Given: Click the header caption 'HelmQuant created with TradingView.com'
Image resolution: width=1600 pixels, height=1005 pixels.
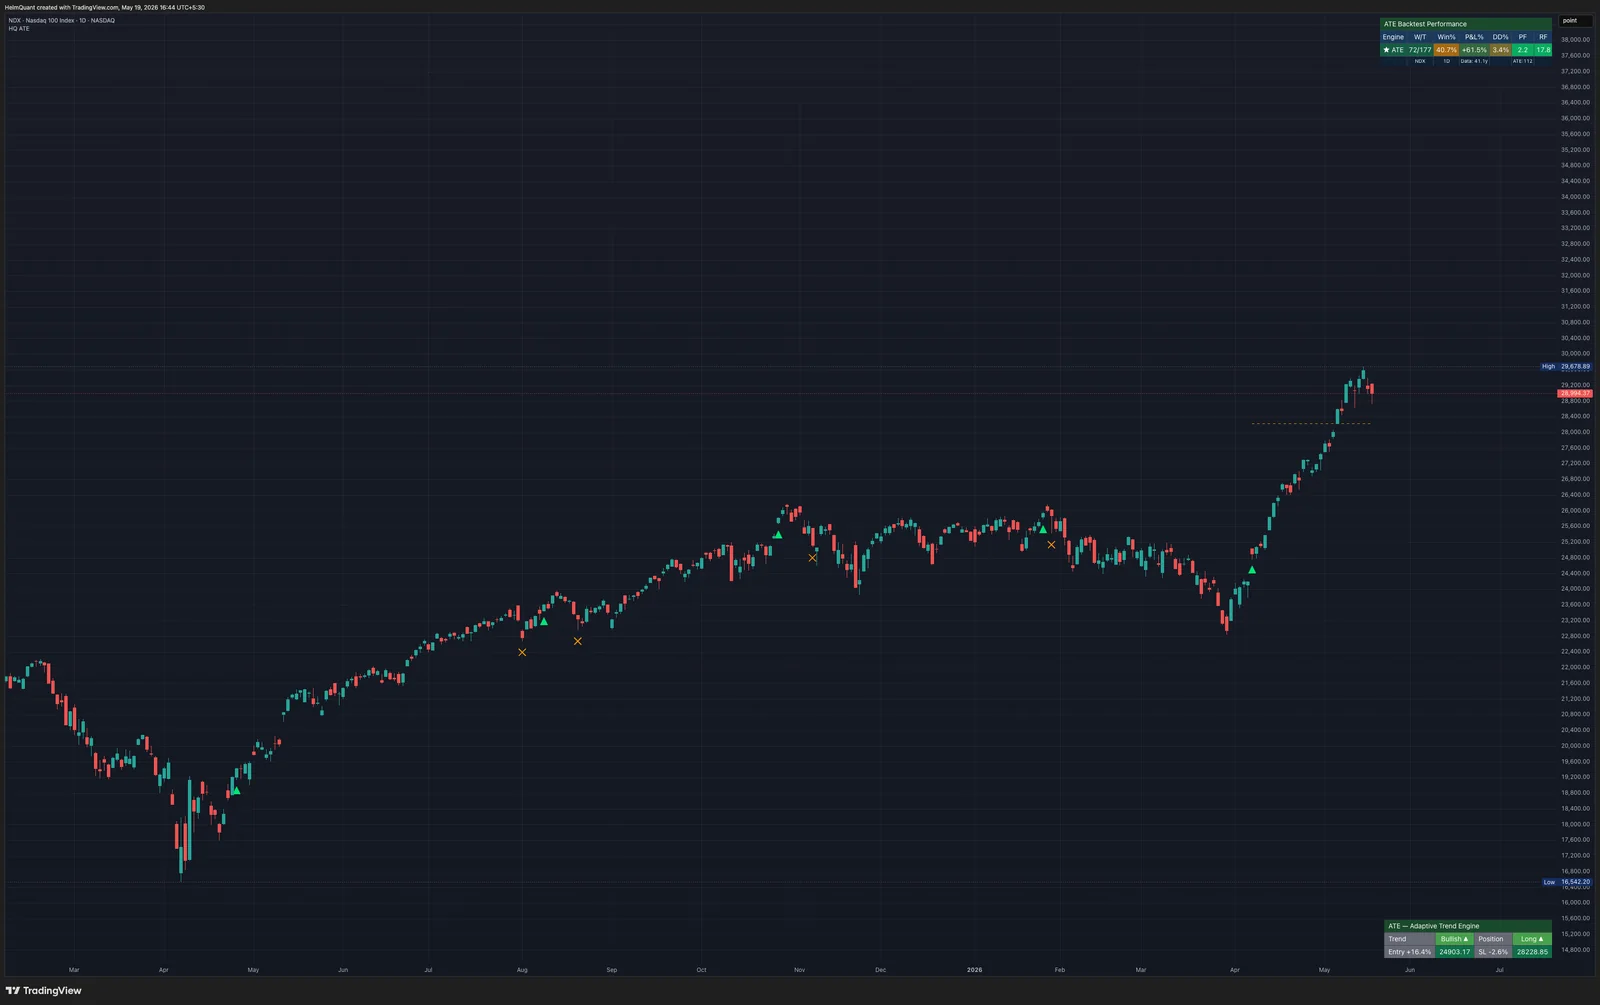Looking at the screenshot, I should click(62, 7).
